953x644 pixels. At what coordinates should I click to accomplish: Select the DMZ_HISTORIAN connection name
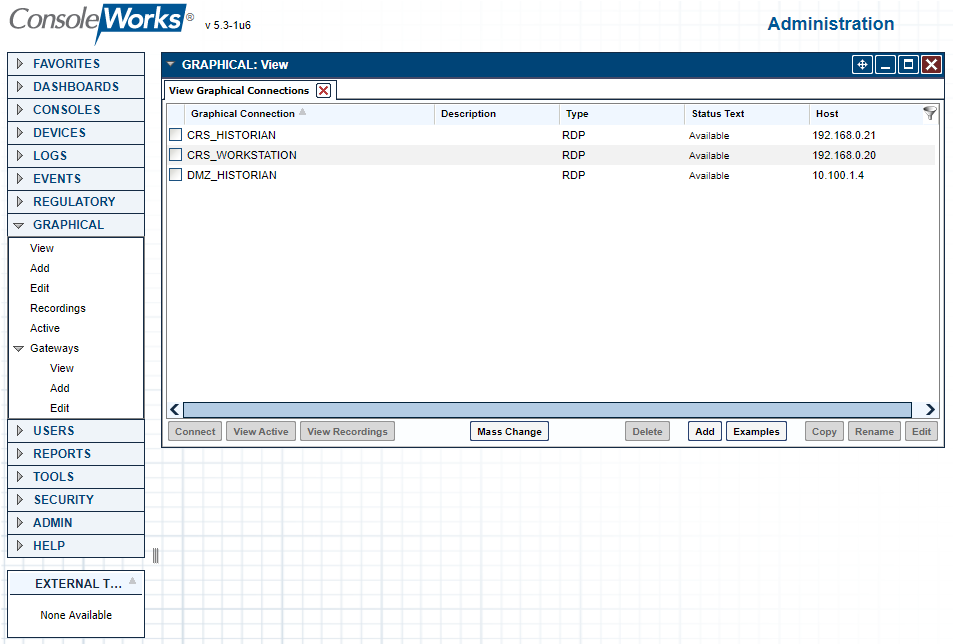click(x=232, y=175)
